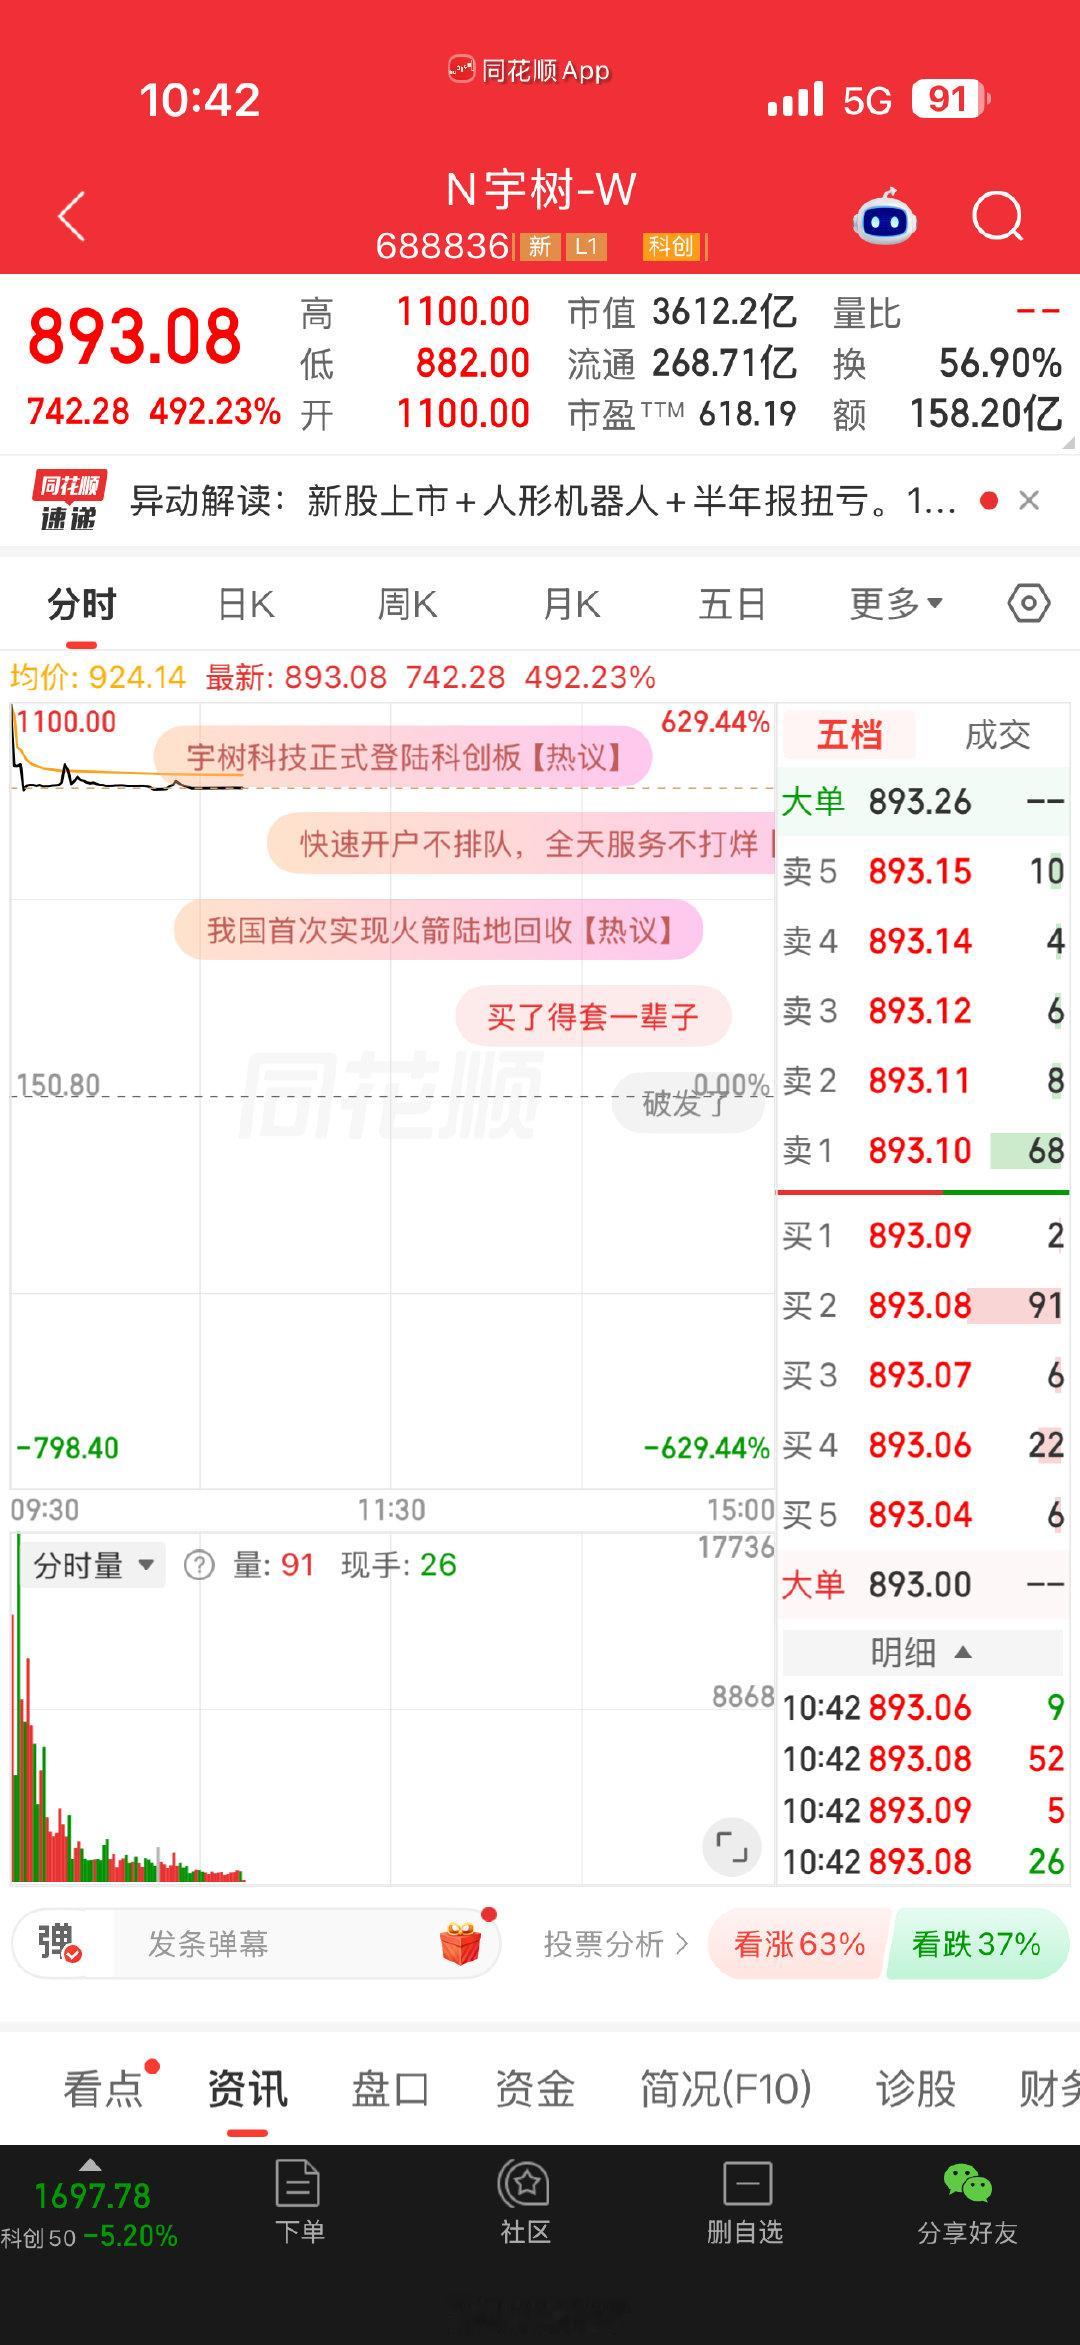Open the 诊股 stock diagnosis tab
This screenshot has width=1080, height=2345.
pyautogui.click(x=916, y=2088)
